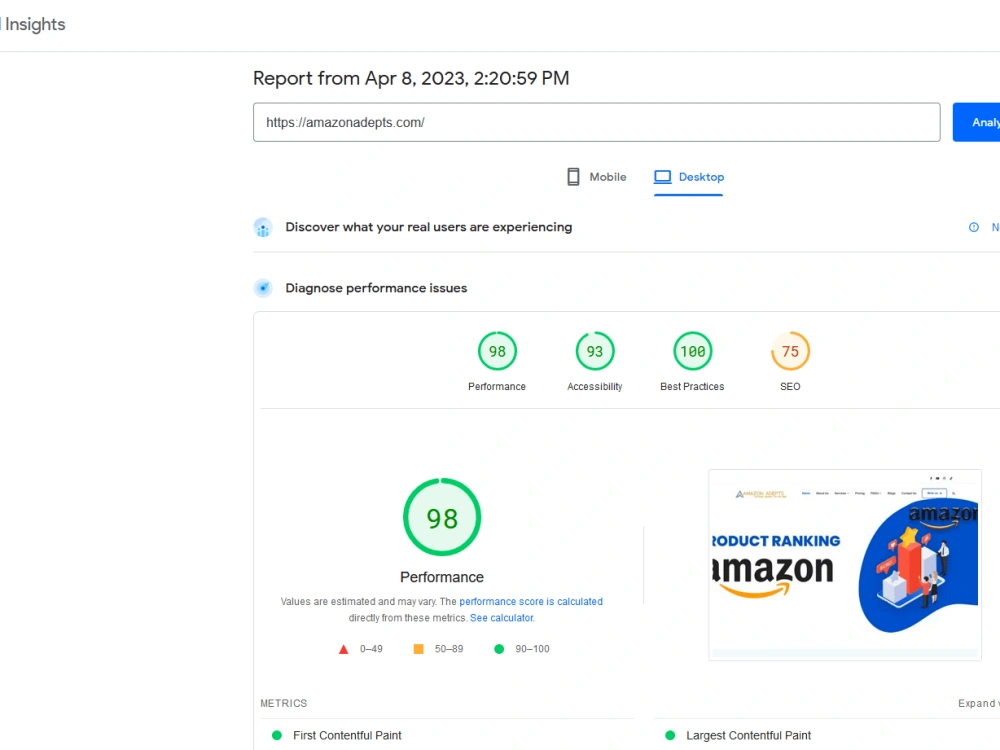The image size is (1000, 750).
Task: Click the green circle 90–100 legend icon
Action: (x=499, y=649)
